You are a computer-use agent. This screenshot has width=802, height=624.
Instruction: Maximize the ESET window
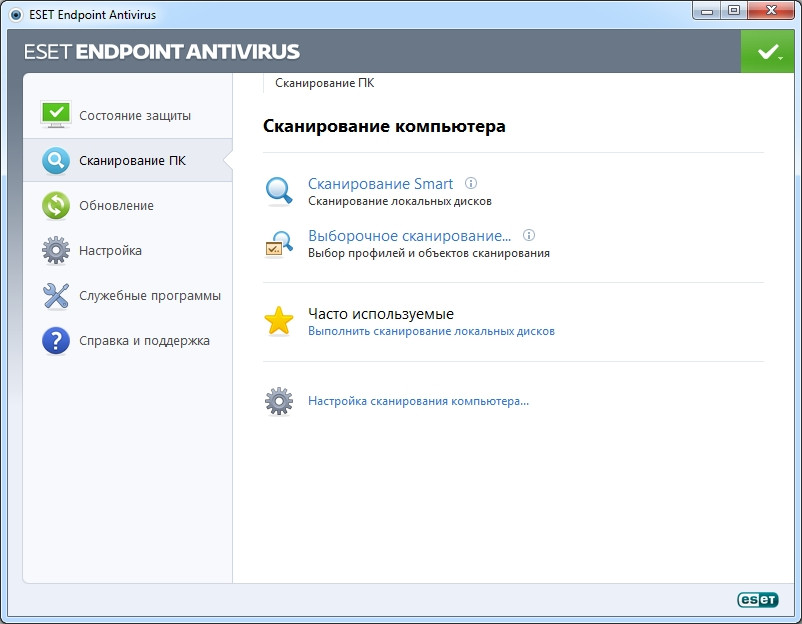click(734, 11)
